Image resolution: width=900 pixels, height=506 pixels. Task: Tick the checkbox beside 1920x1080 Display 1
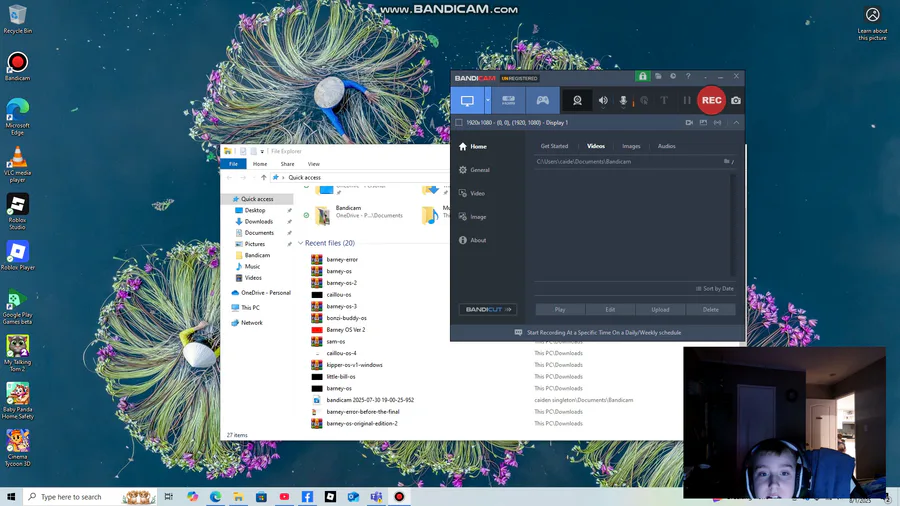459,123
